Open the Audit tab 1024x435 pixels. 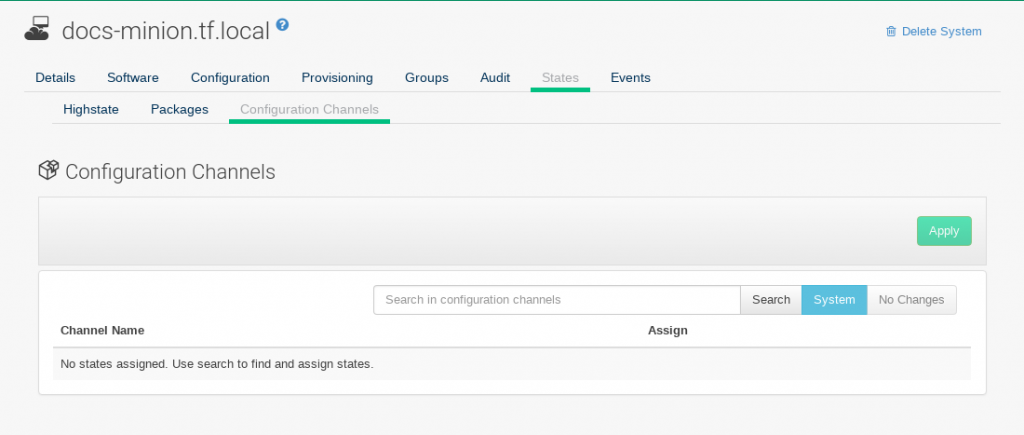(495, 77)
